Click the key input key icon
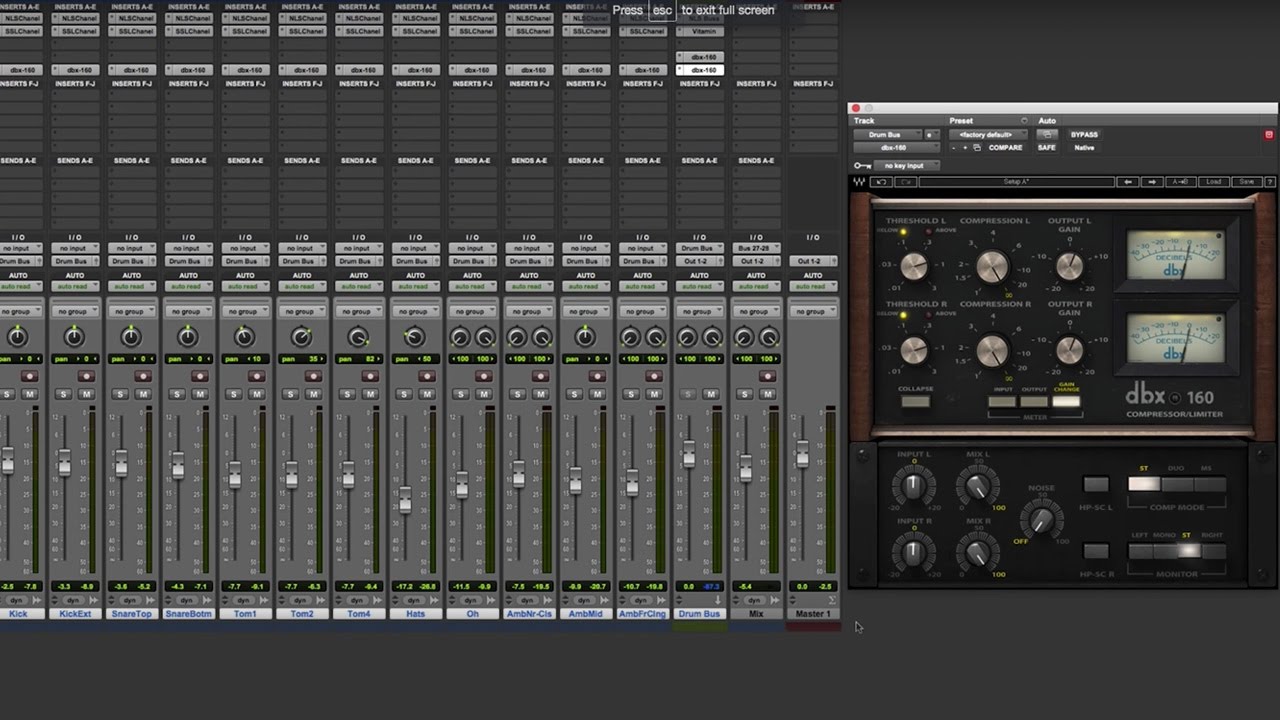 (861, 166)
